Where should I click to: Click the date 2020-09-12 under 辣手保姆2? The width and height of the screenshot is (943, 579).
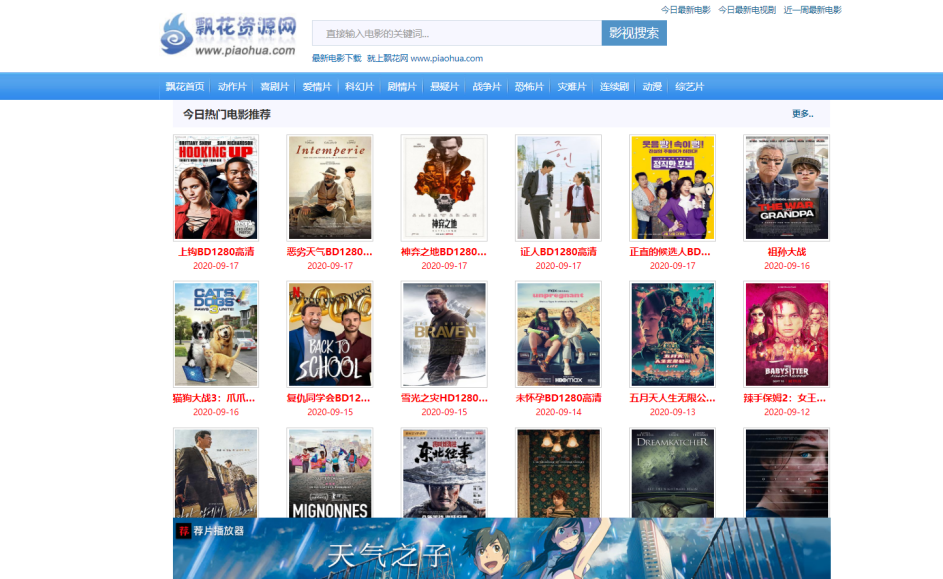click(x=787, y=412)
